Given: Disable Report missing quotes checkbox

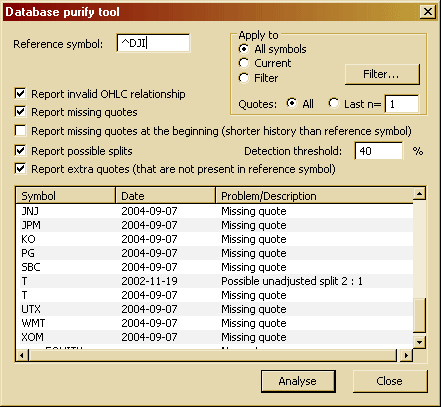Looking at the screenshot, I should pyautogui.click(x=20, y=112).
